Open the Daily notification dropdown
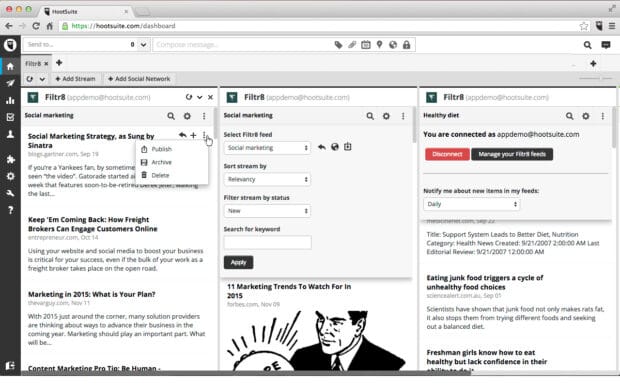 [x=472, y=204]
